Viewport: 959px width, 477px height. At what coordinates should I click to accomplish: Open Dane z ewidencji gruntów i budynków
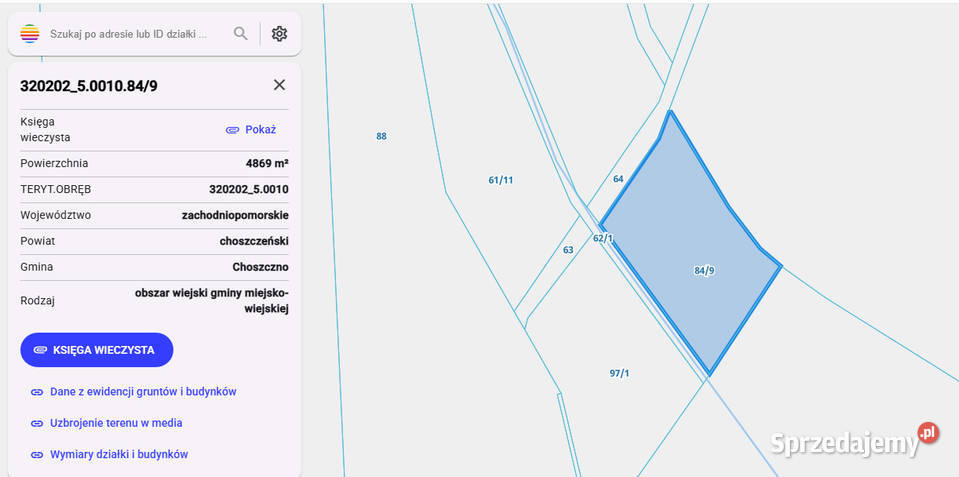[x=143, y=392]
